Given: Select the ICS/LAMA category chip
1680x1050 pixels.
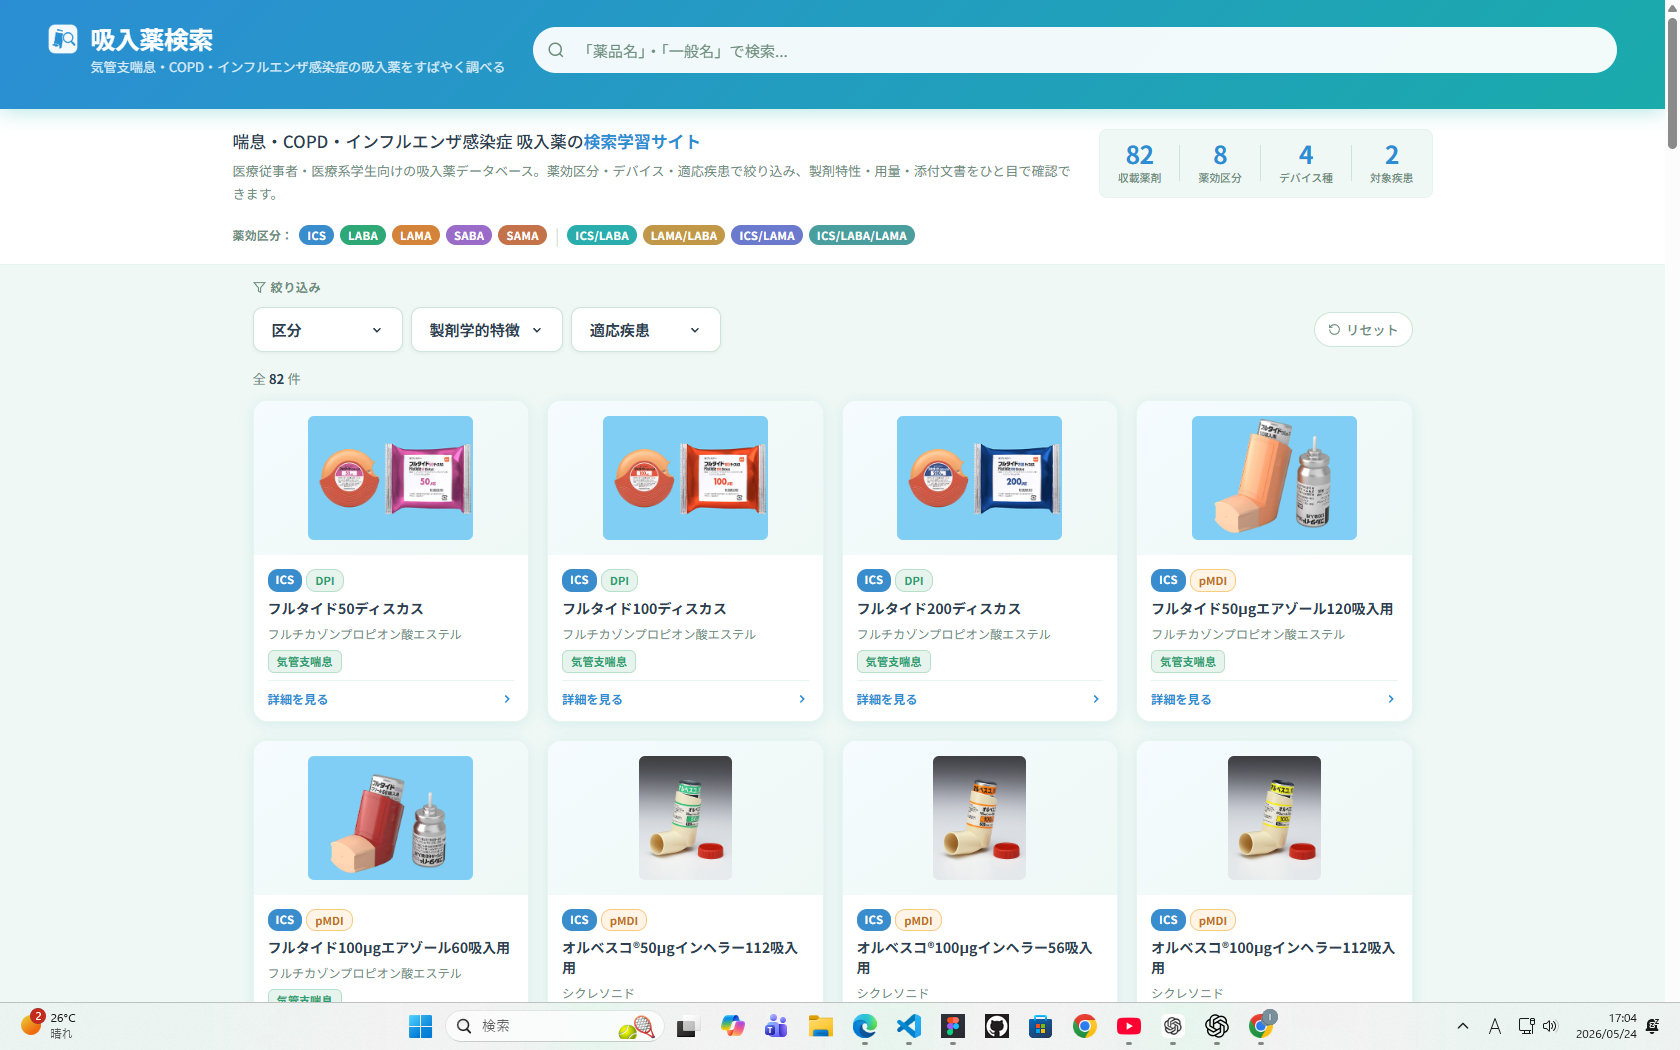Looking at the screenshot, I should coord(767,236).
